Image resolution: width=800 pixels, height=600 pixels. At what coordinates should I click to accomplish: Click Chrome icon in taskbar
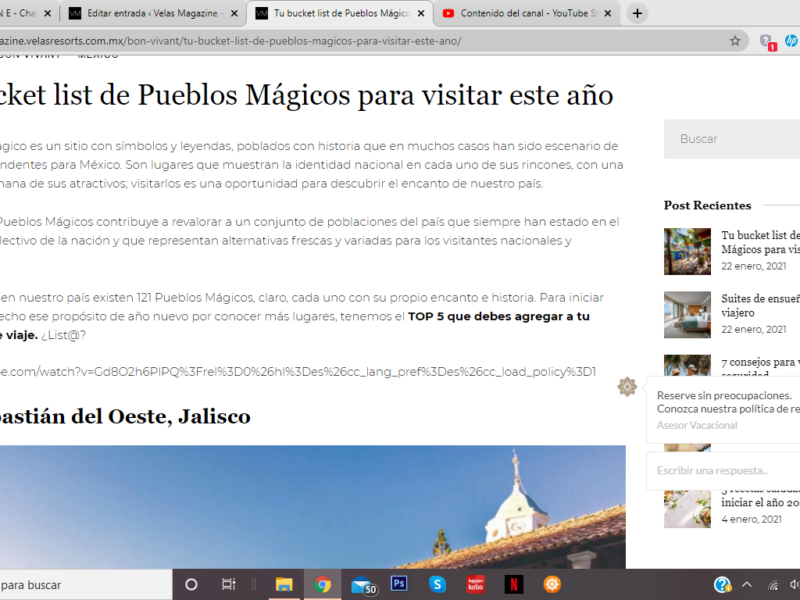322,584
